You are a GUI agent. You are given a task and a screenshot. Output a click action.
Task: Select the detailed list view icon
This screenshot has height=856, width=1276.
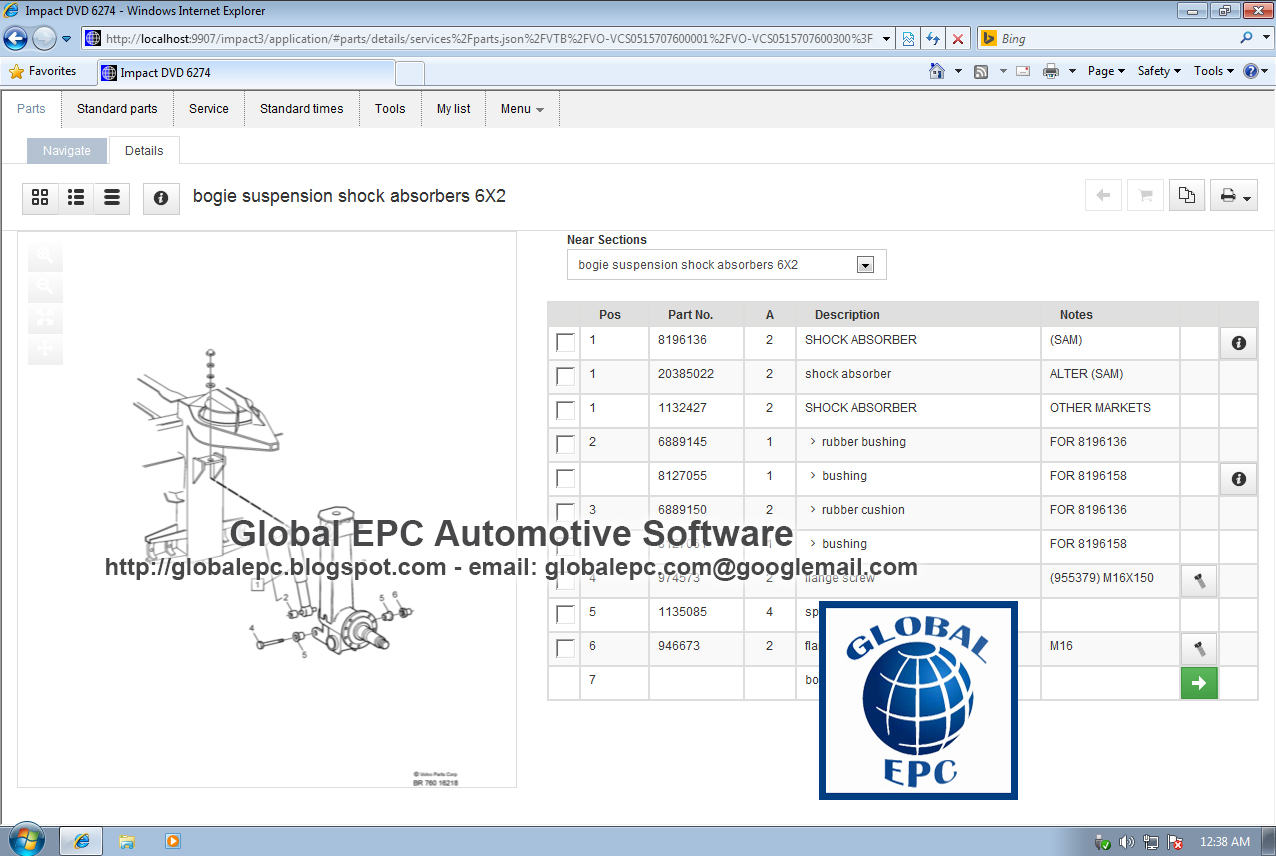[x=111, y=198]
